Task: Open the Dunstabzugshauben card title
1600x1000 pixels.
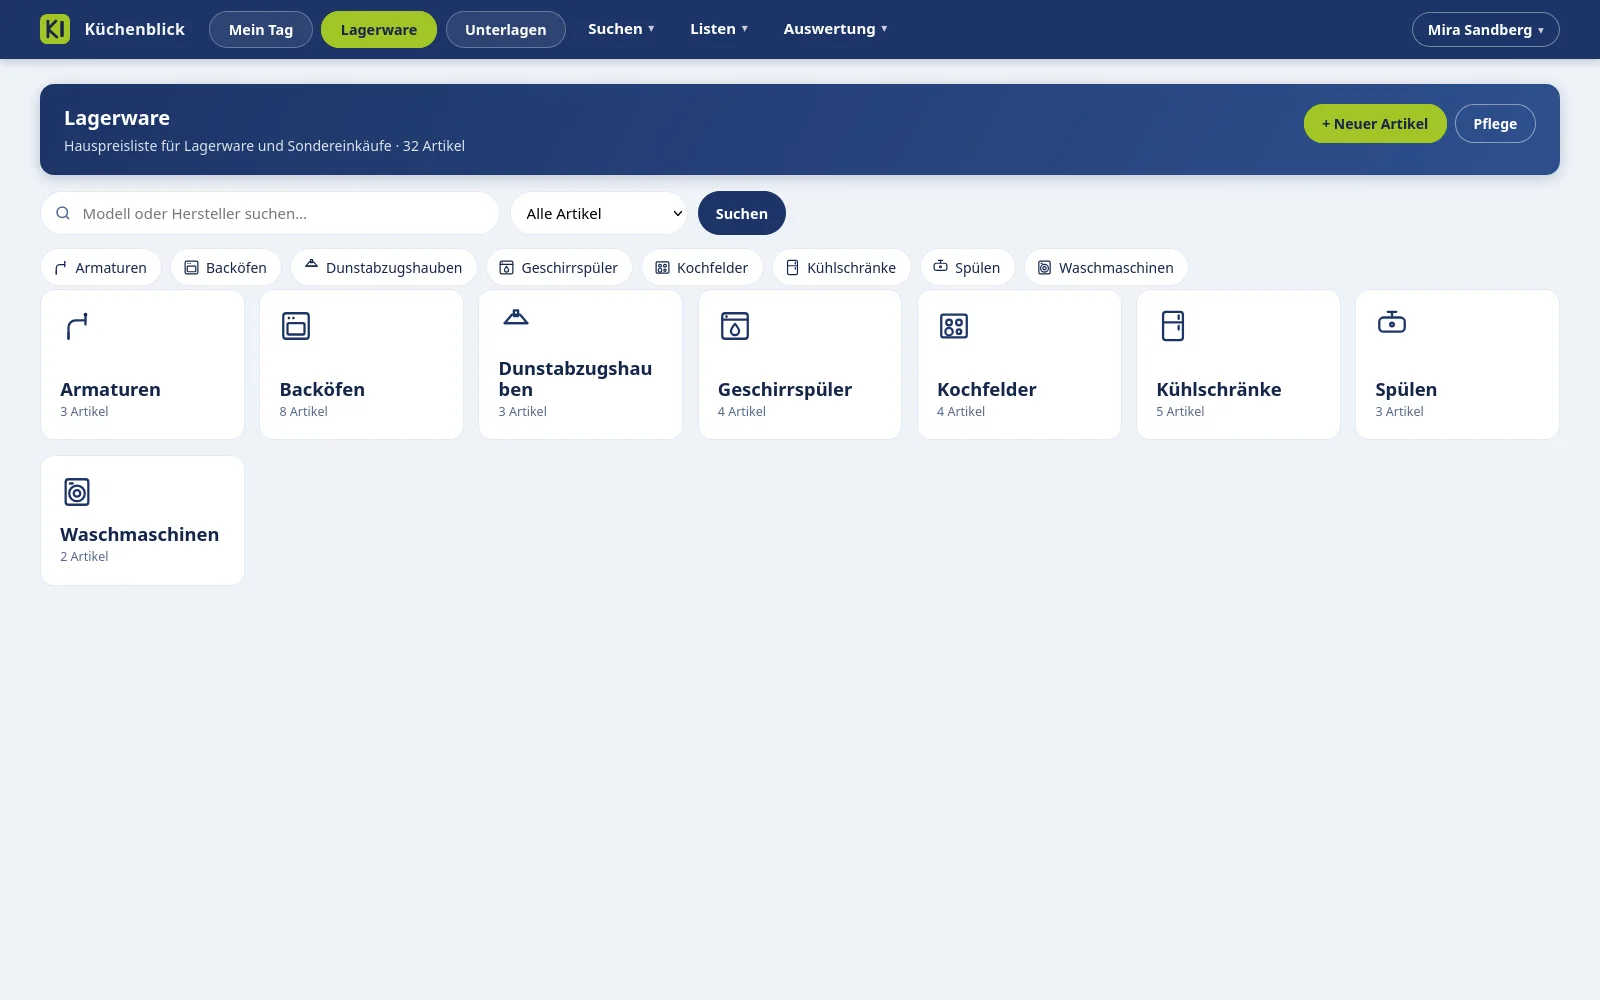Action: 575,379
